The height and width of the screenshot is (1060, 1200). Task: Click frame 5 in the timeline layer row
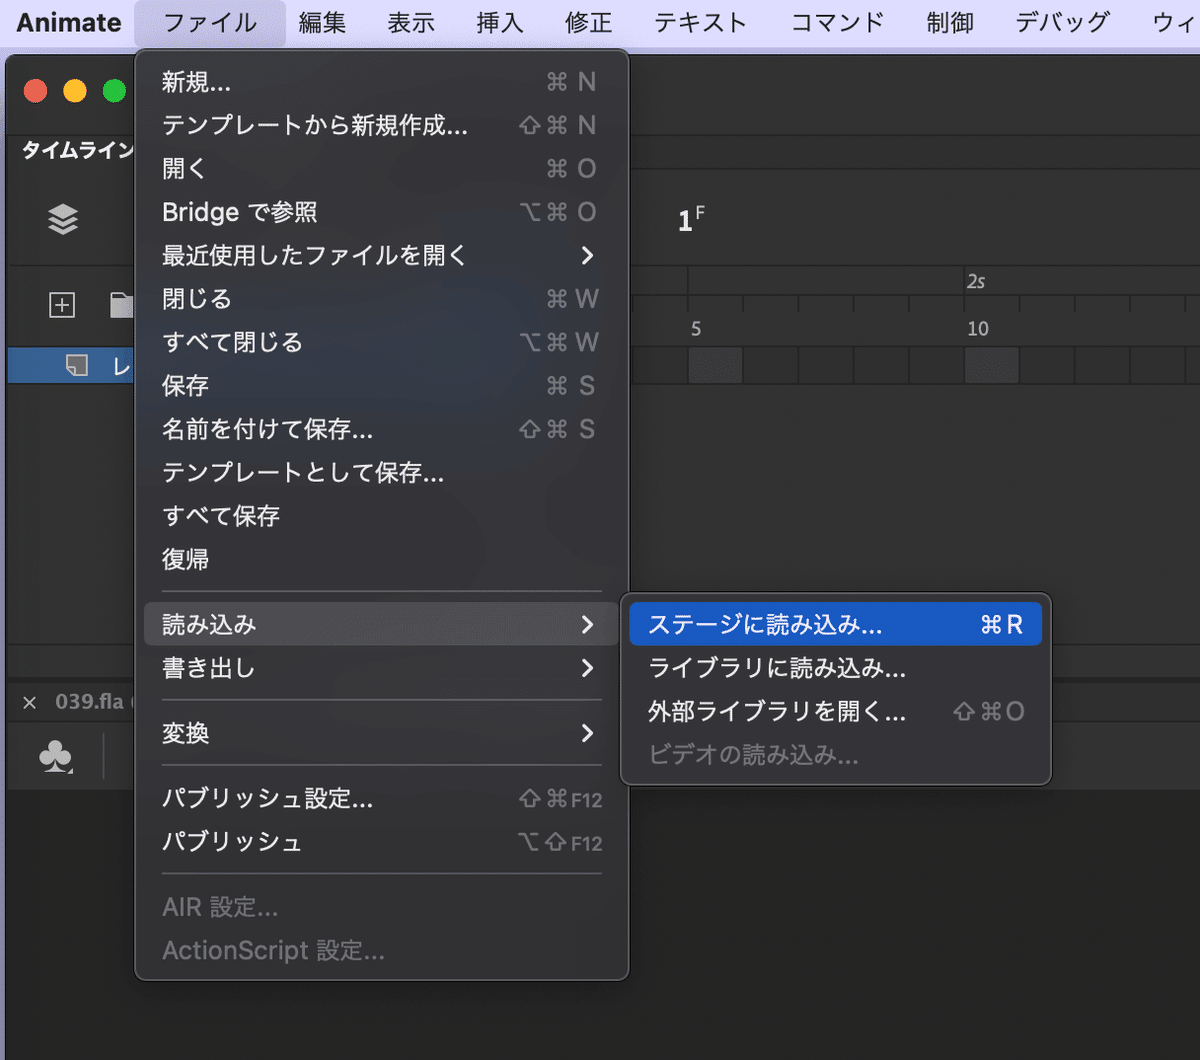(715, 366)
